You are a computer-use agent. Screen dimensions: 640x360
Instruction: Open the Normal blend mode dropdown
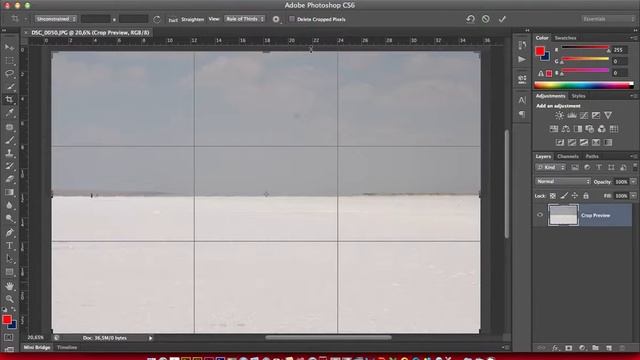563,181
